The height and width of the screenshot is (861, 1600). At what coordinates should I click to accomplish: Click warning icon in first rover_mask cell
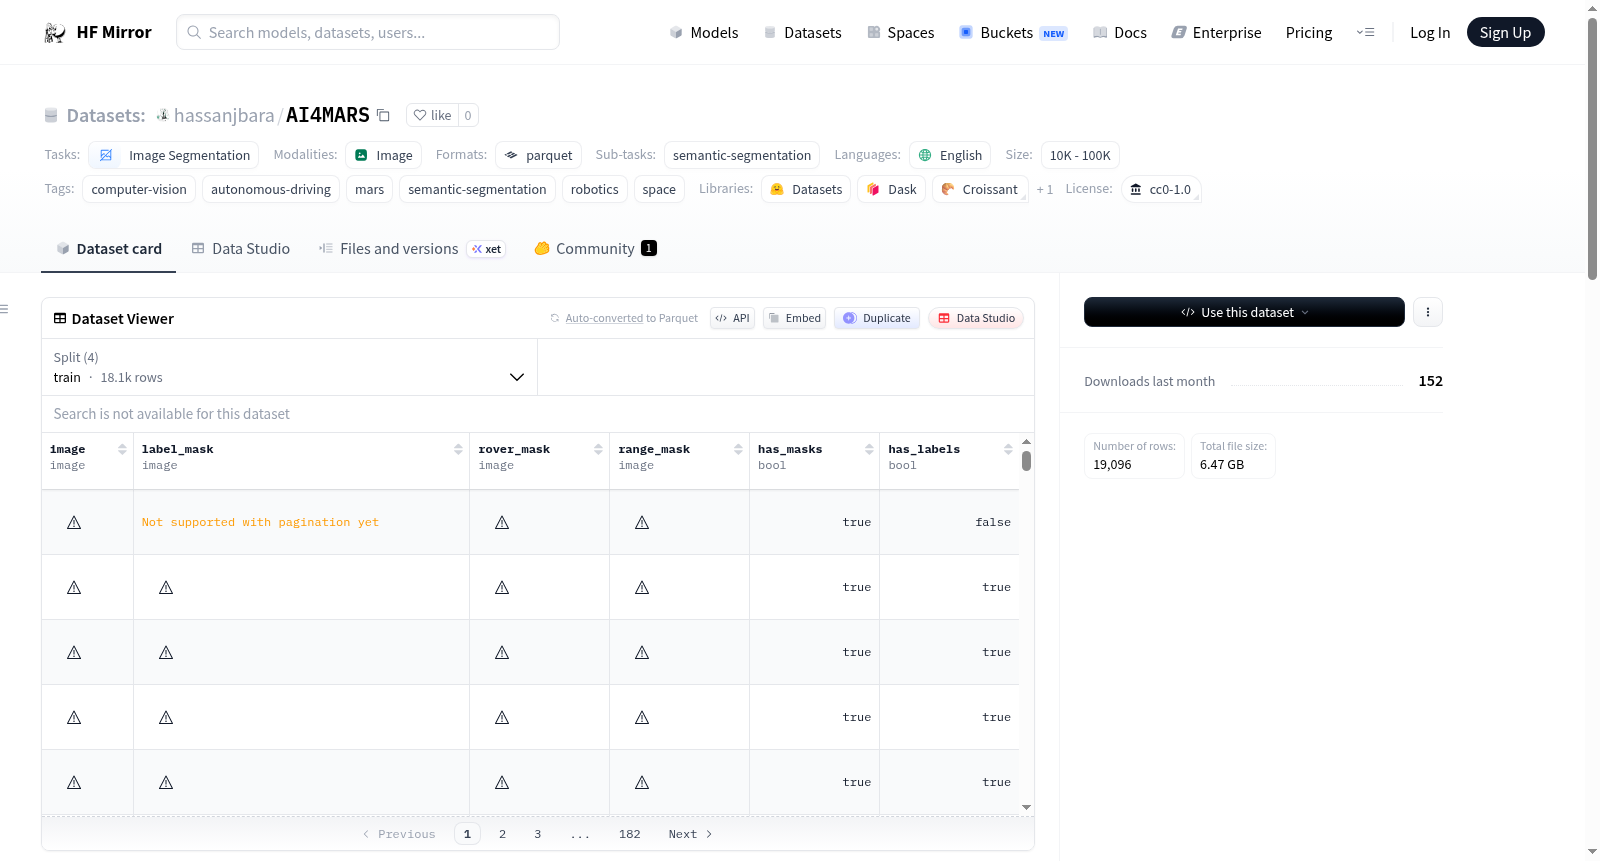(502, 522)
